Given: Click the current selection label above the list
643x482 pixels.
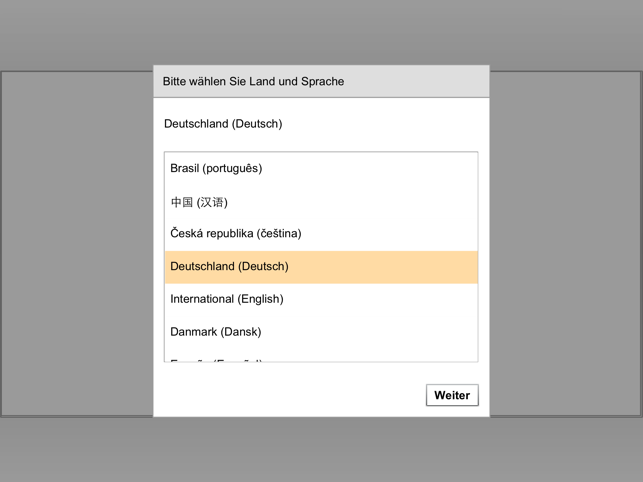Looking at the screenshot, I should pyautogui.click(x=223, y=124).
